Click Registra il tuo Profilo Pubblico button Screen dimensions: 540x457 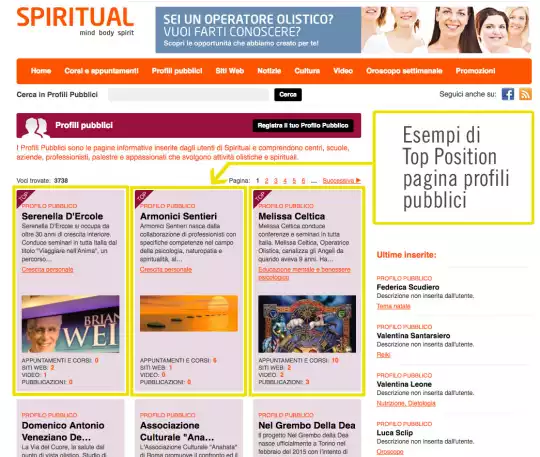(303, 125)
